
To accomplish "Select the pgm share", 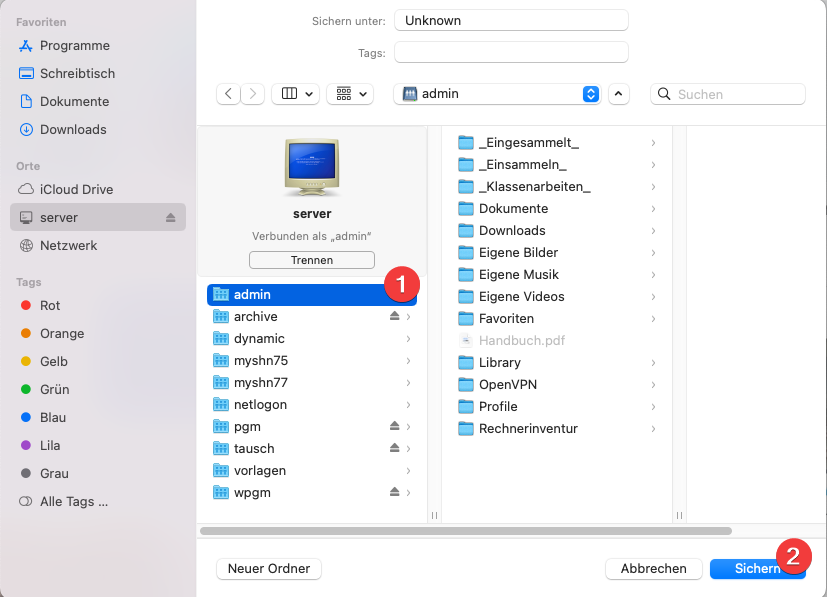I will [312, 427].
